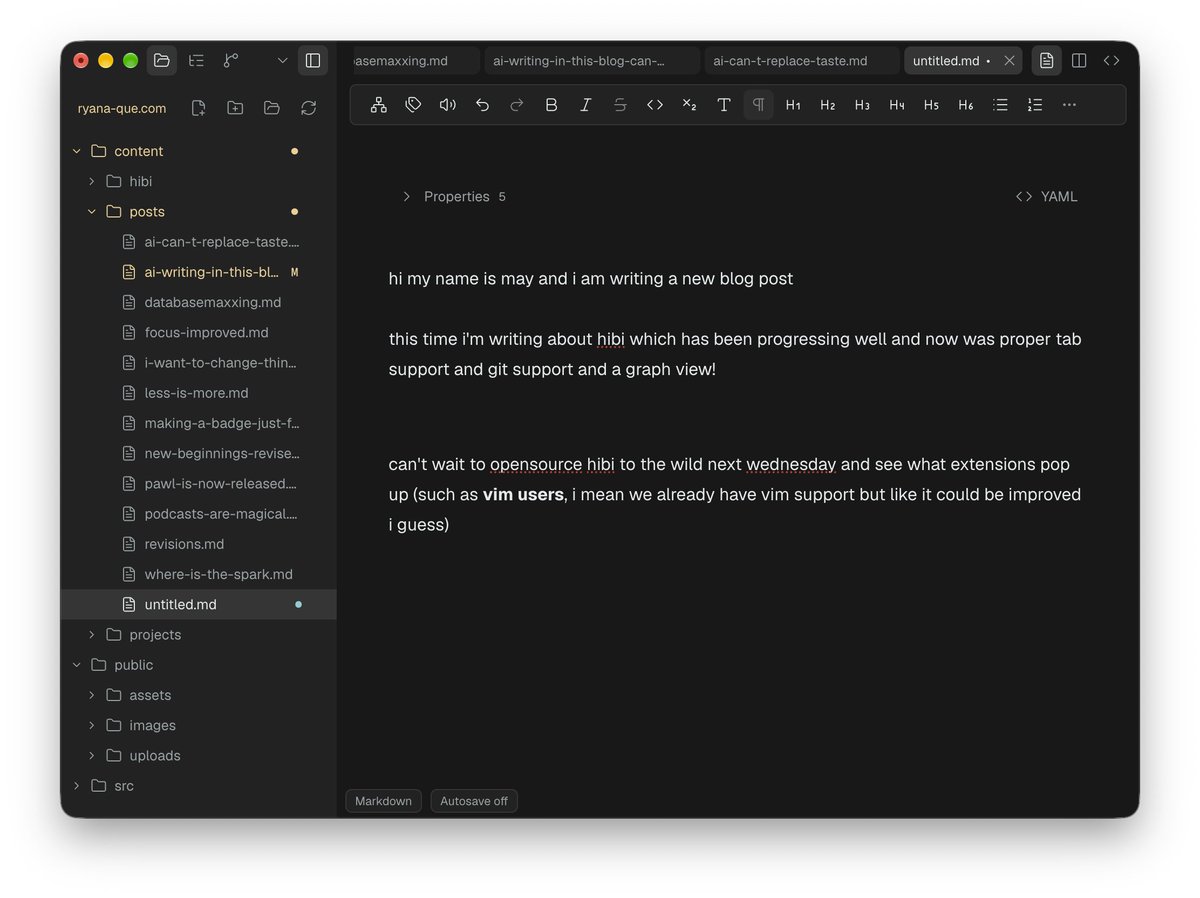
Task: Click the tags icon in toolbar
Action: point(413,105)
